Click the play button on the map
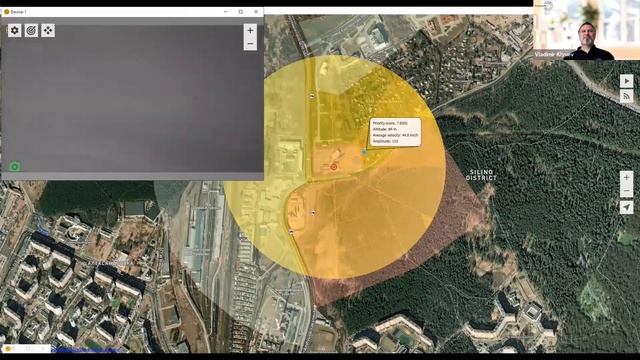Image resolution: width=640 pixels, height=360 pixels. [627, 81]
